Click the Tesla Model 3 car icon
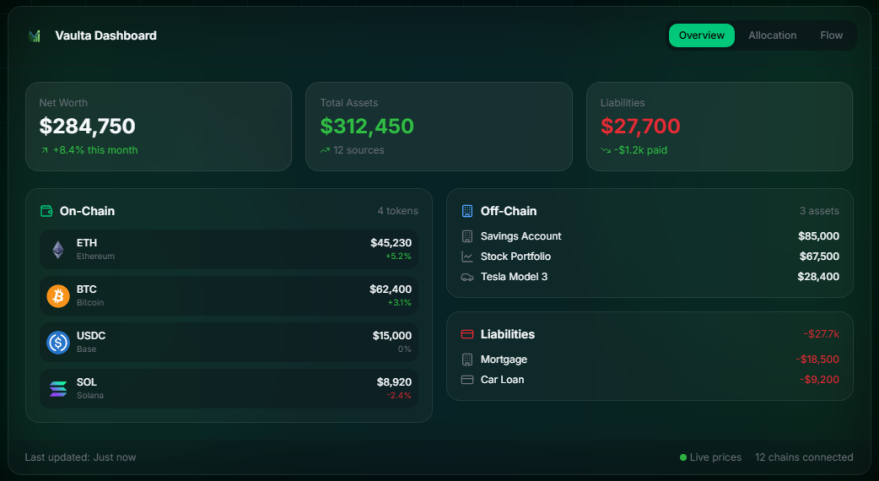Viewport: 879px width, 481px height. (x=467, y=277)
